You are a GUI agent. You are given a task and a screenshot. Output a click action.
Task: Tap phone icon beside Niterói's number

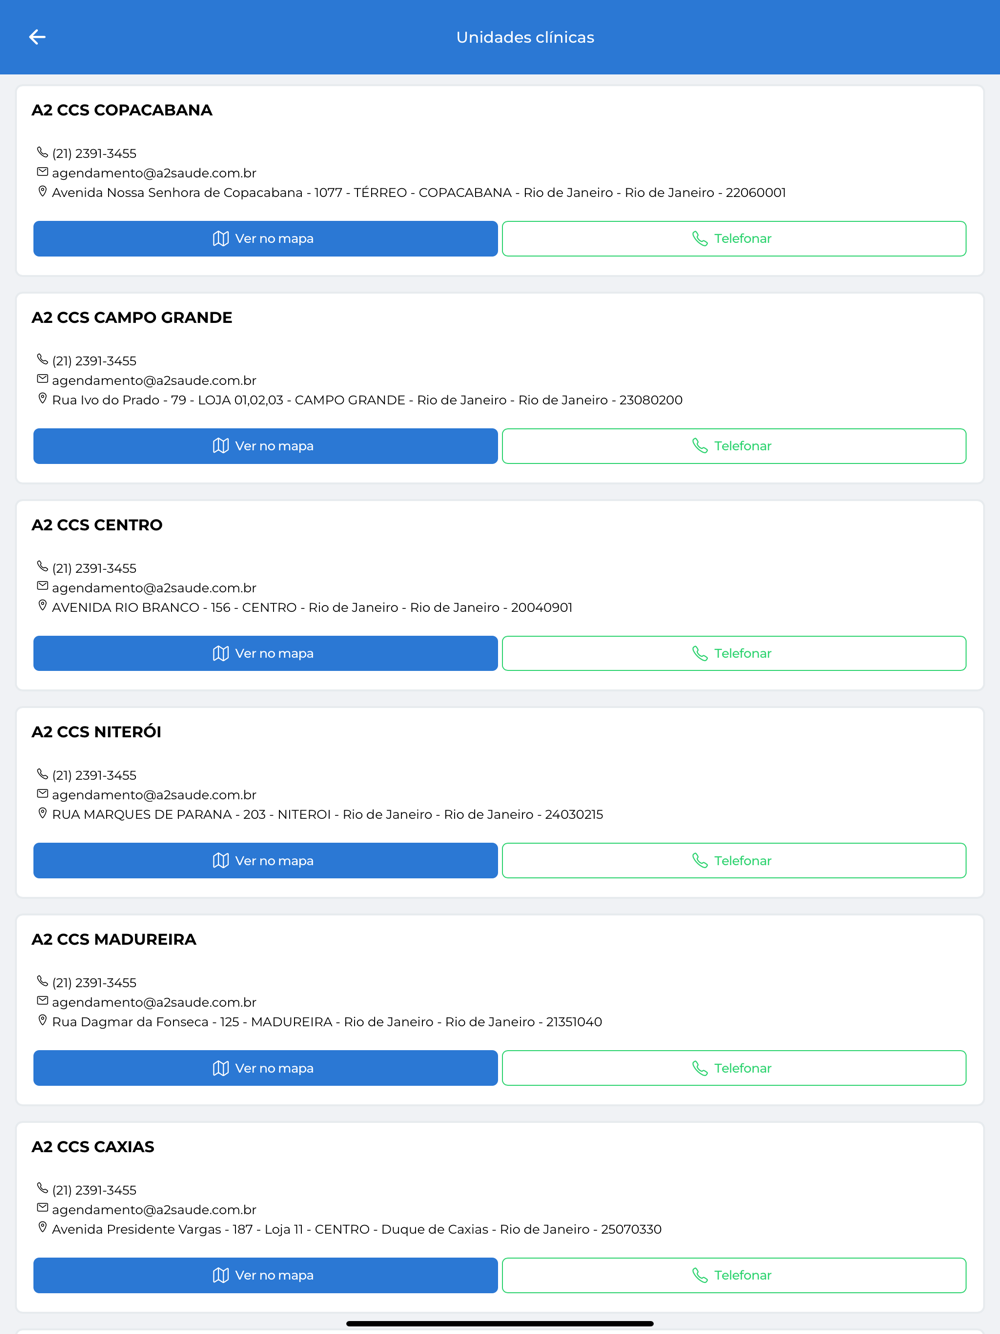click(42, 775)
